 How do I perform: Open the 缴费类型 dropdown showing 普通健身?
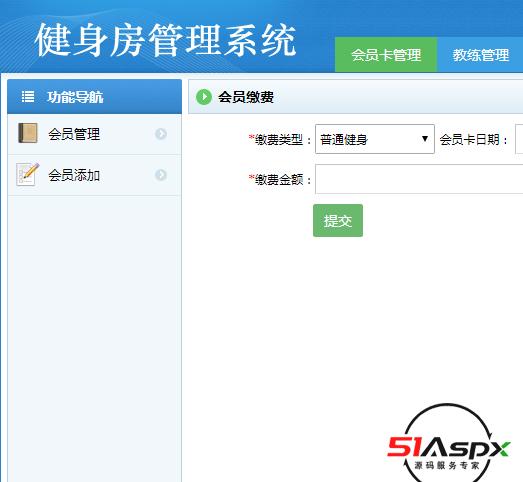tap(375, 139)
